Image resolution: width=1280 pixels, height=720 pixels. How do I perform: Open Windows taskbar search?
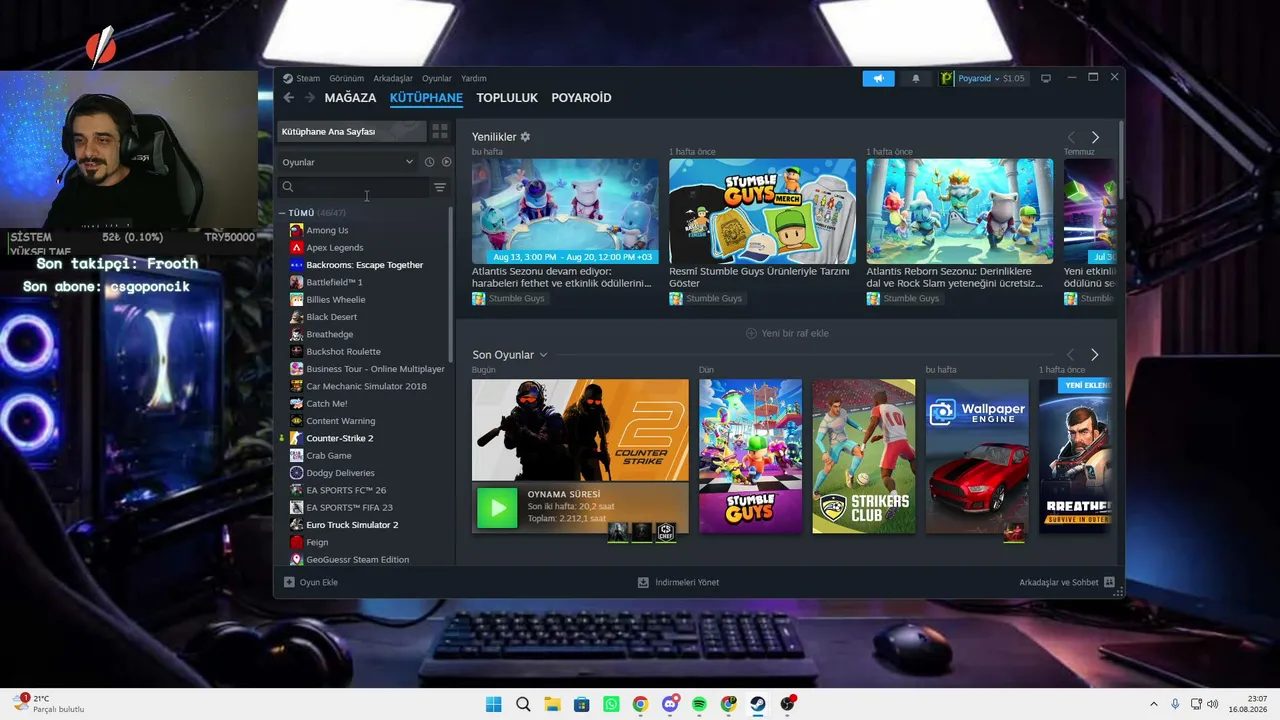[523, 704]
